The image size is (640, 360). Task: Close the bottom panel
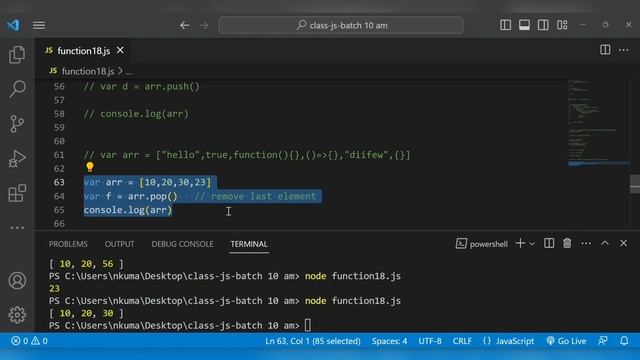pyautogui.click(x=624, y=243)
